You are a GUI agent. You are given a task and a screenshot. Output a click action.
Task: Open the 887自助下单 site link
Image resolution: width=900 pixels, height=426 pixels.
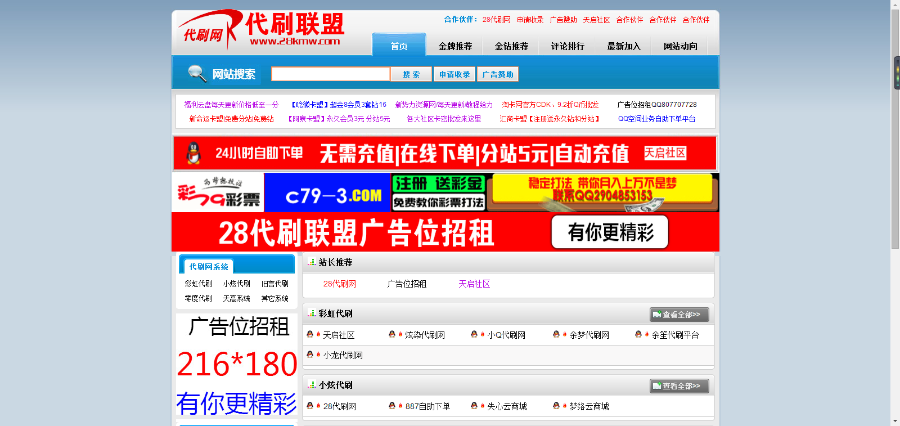428,406
